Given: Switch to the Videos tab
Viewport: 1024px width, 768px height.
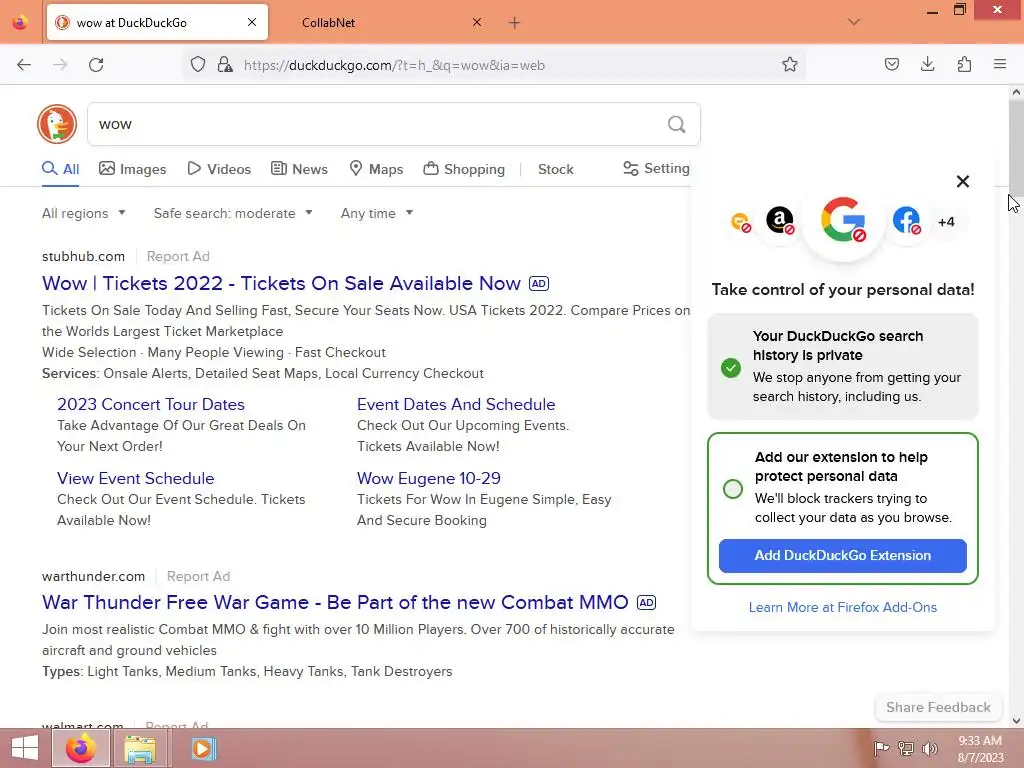Looking at the screenshot, I should pos(219,169).
